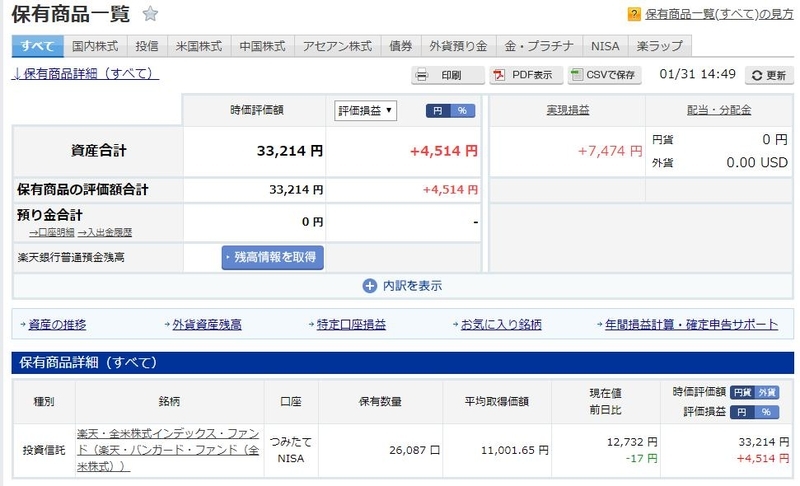The width and height of the screenshot is (800, 486).
Task: Open the 配当・分配金 link
Action: click(719, 110)
